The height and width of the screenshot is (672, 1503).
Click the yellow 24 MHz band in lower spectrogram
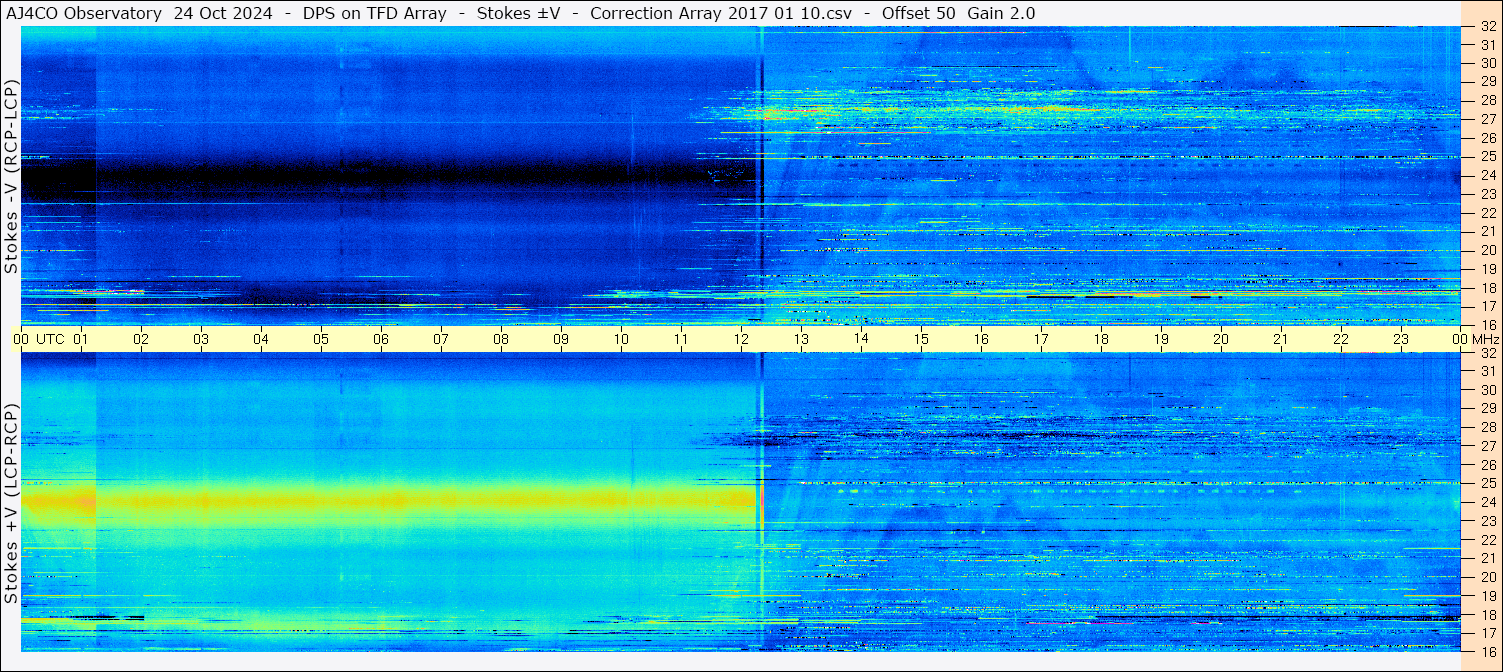coord(390,498)
